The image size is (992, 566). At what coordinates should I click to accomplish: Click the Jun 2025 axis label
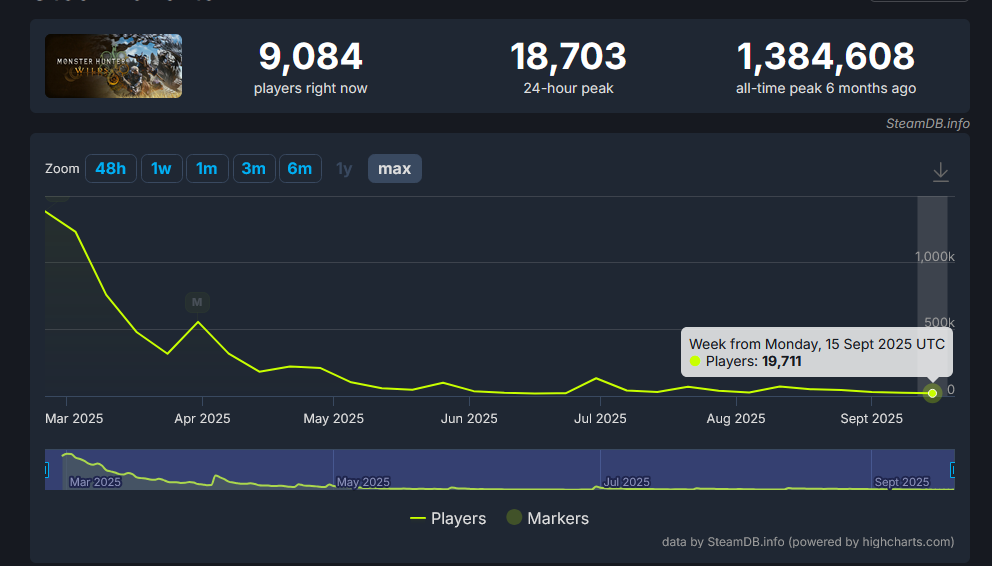point(469,419)
